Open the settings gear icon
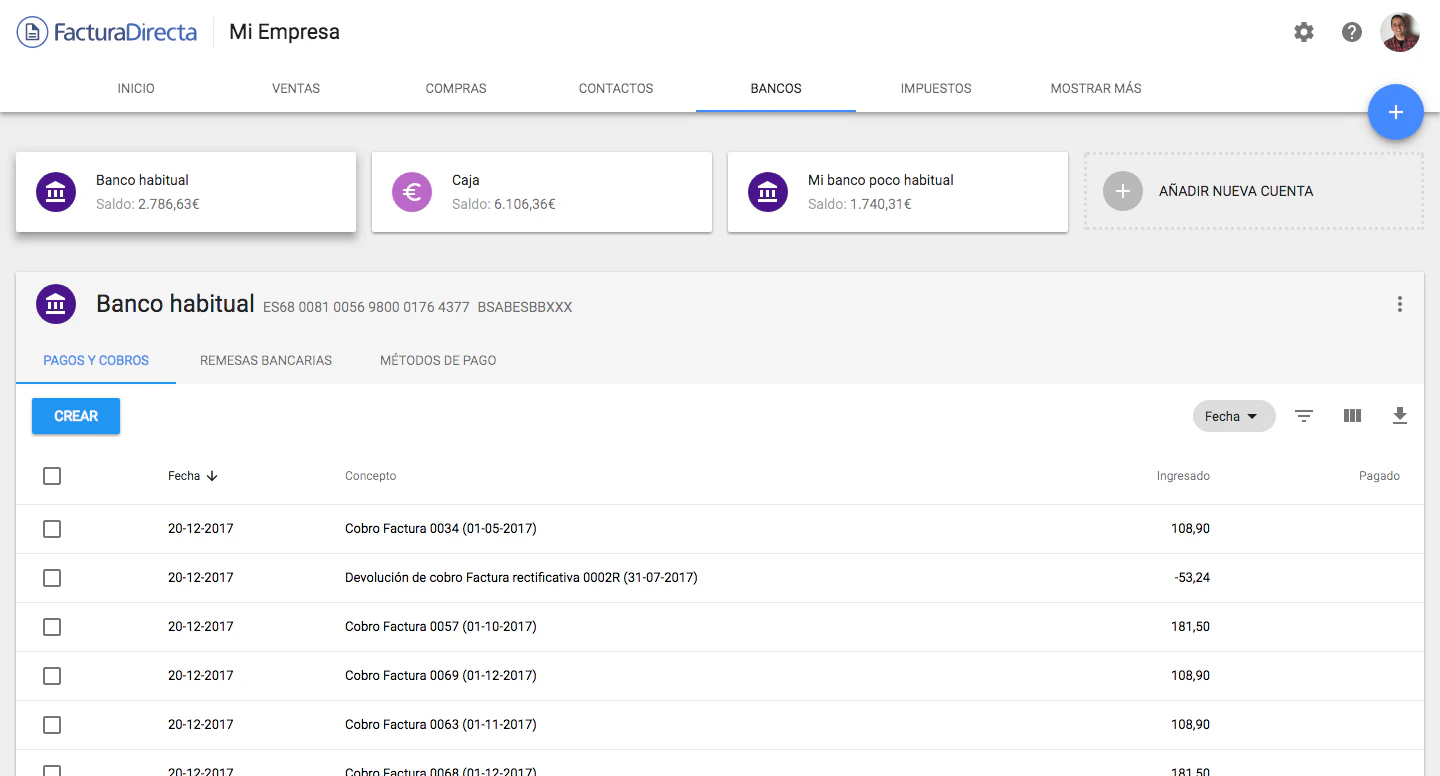1440x776 pixels. pyautogui.click(x=1304, y=32)
